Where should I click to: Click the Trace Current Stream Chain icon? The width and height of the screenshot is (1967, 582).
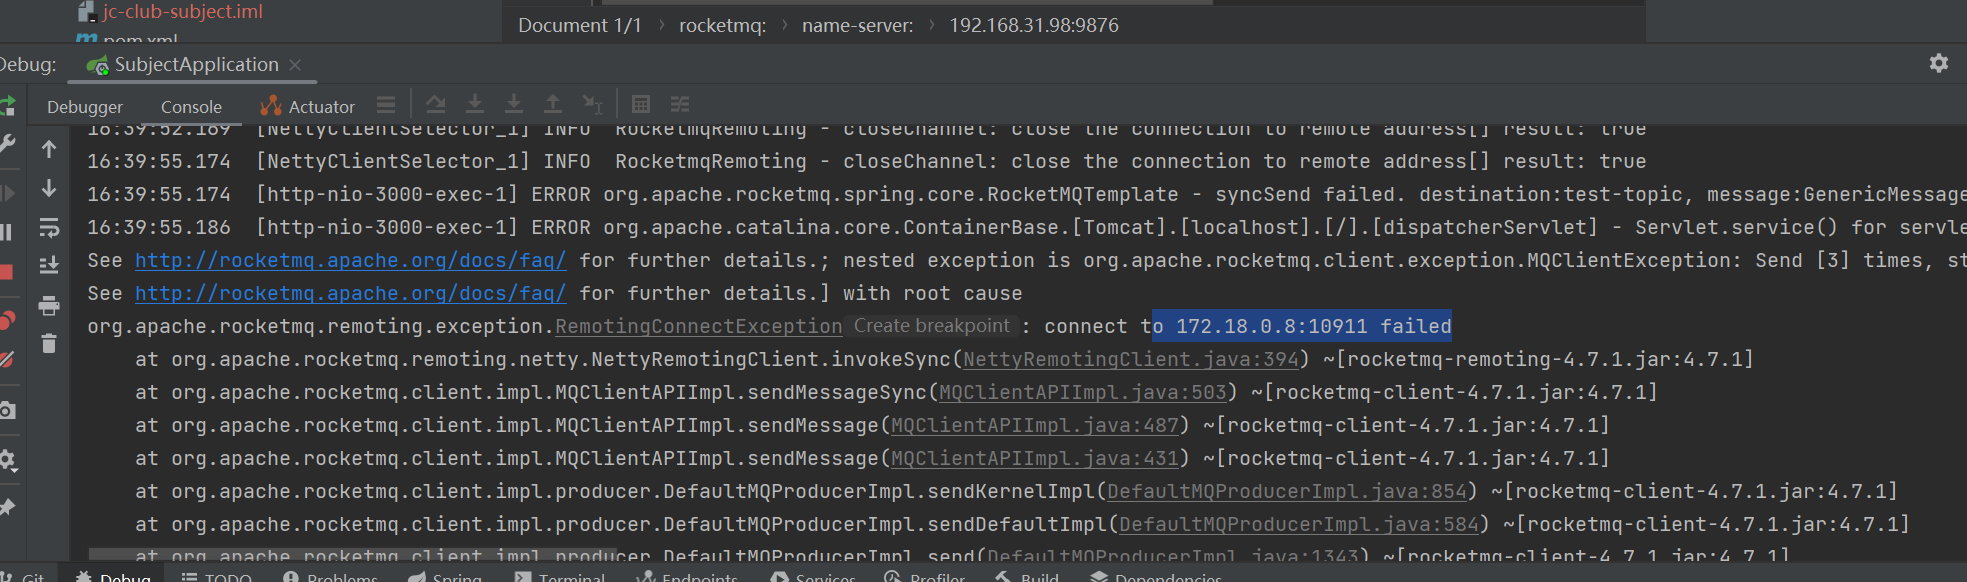coord(680,105)
